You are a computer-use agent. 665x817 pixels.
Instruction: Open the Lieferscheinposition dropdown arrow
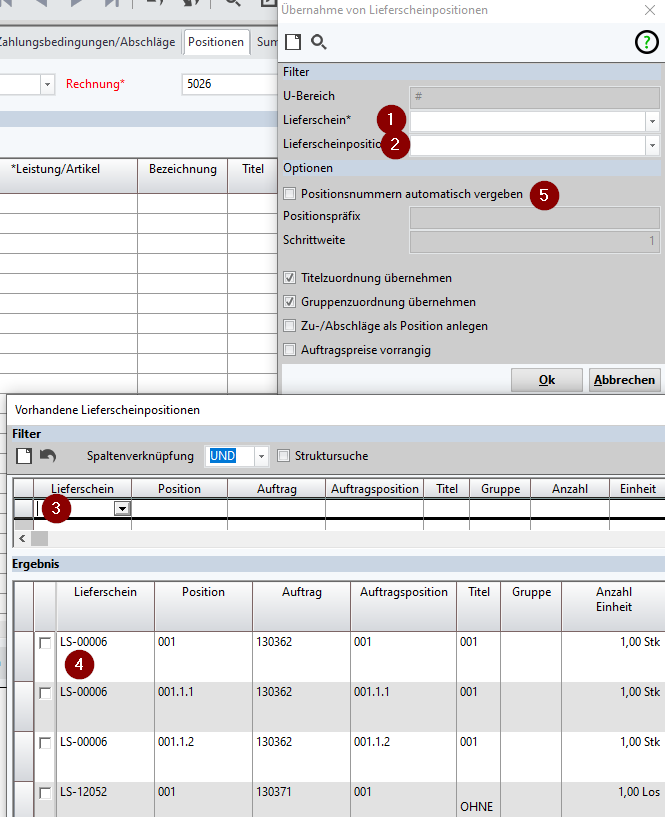pyautogui.click(x=652, y=145)
